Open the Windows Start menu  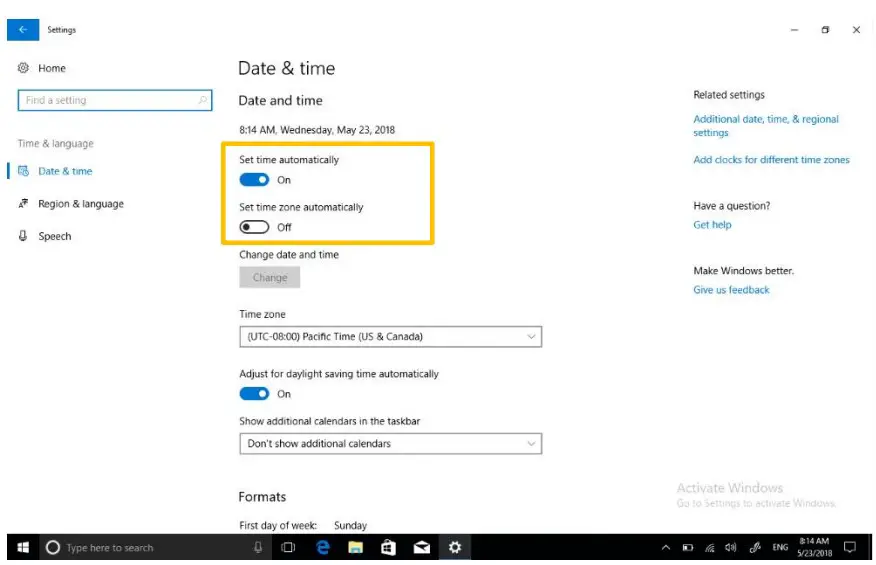23,548
